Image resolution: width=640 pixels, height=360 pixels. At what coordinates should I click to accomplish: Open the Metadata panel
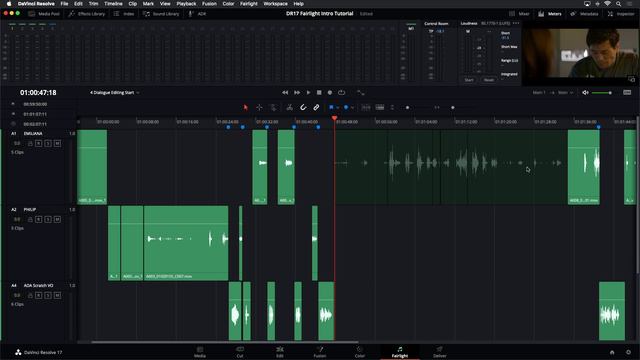click(x=584, y=13)
